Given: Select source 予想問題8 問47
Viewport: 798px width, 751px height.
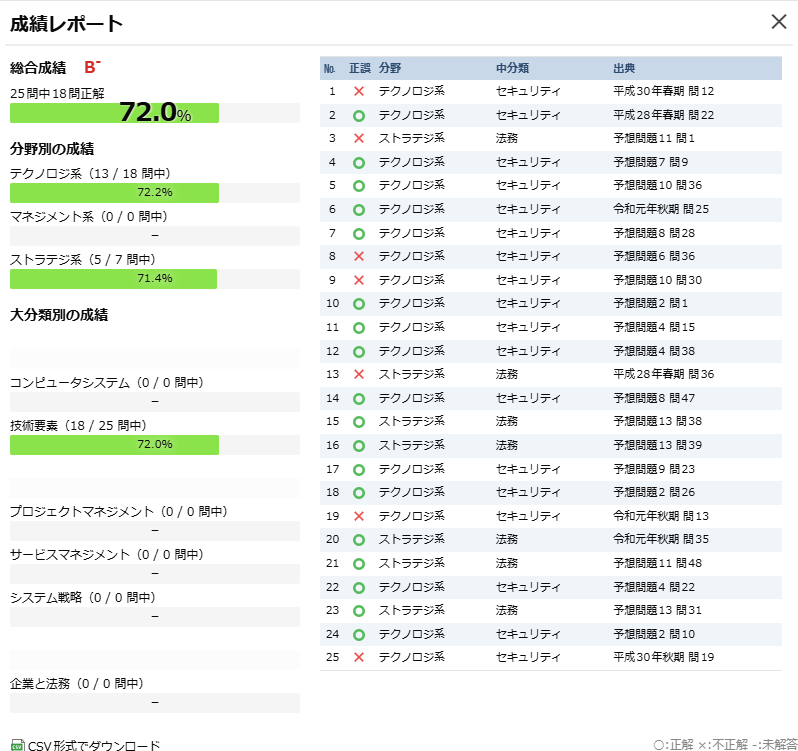Looking at the screenshot, I should pos(654,398).
